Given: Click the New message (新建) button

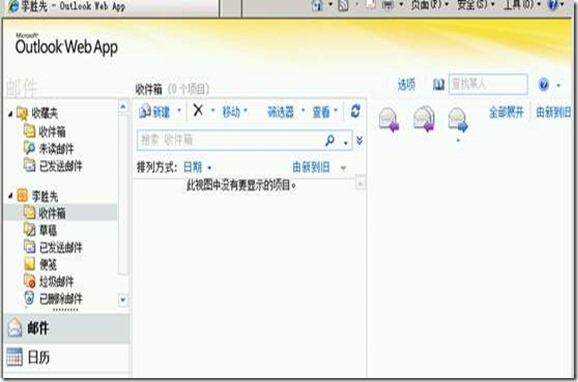Looking at the screenshot, I should [154, 112].
